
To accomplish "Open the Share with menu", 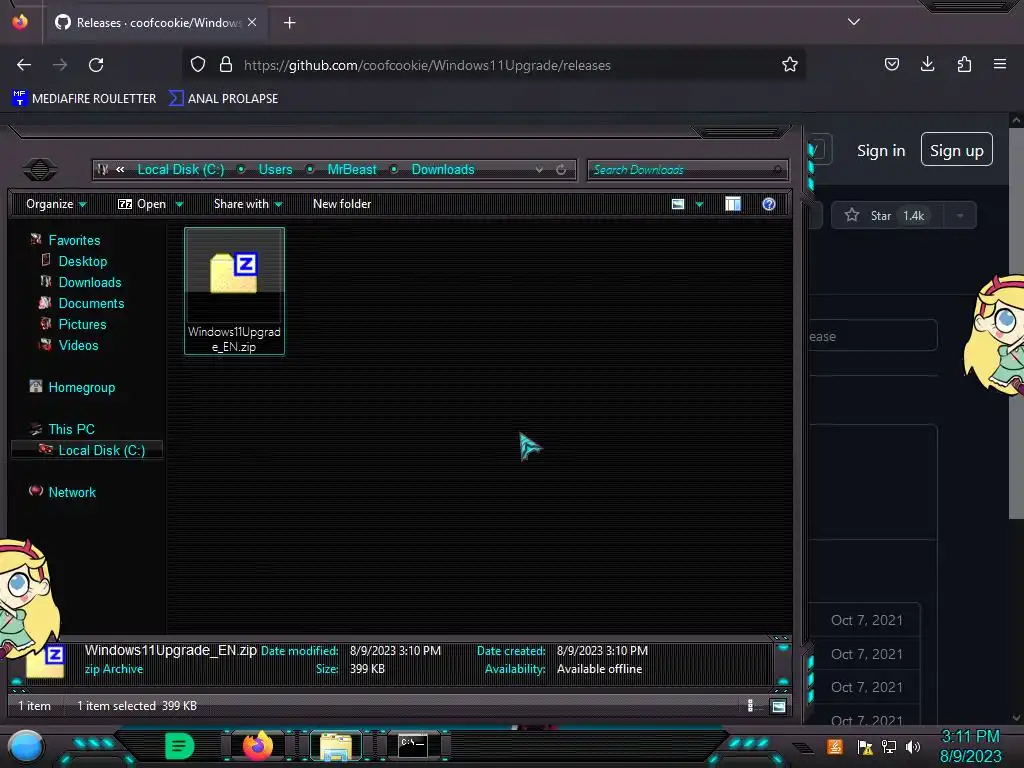I will (248, 204).
